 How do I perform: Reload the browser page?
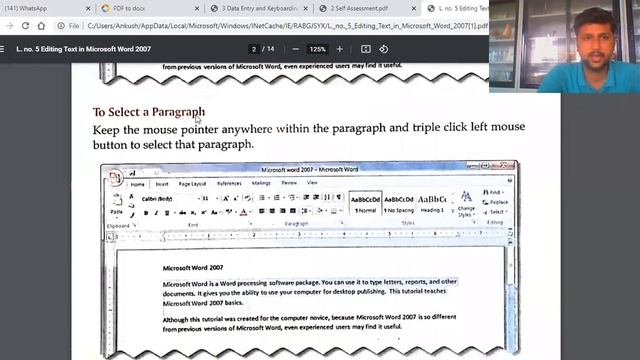tap(25, 26)
